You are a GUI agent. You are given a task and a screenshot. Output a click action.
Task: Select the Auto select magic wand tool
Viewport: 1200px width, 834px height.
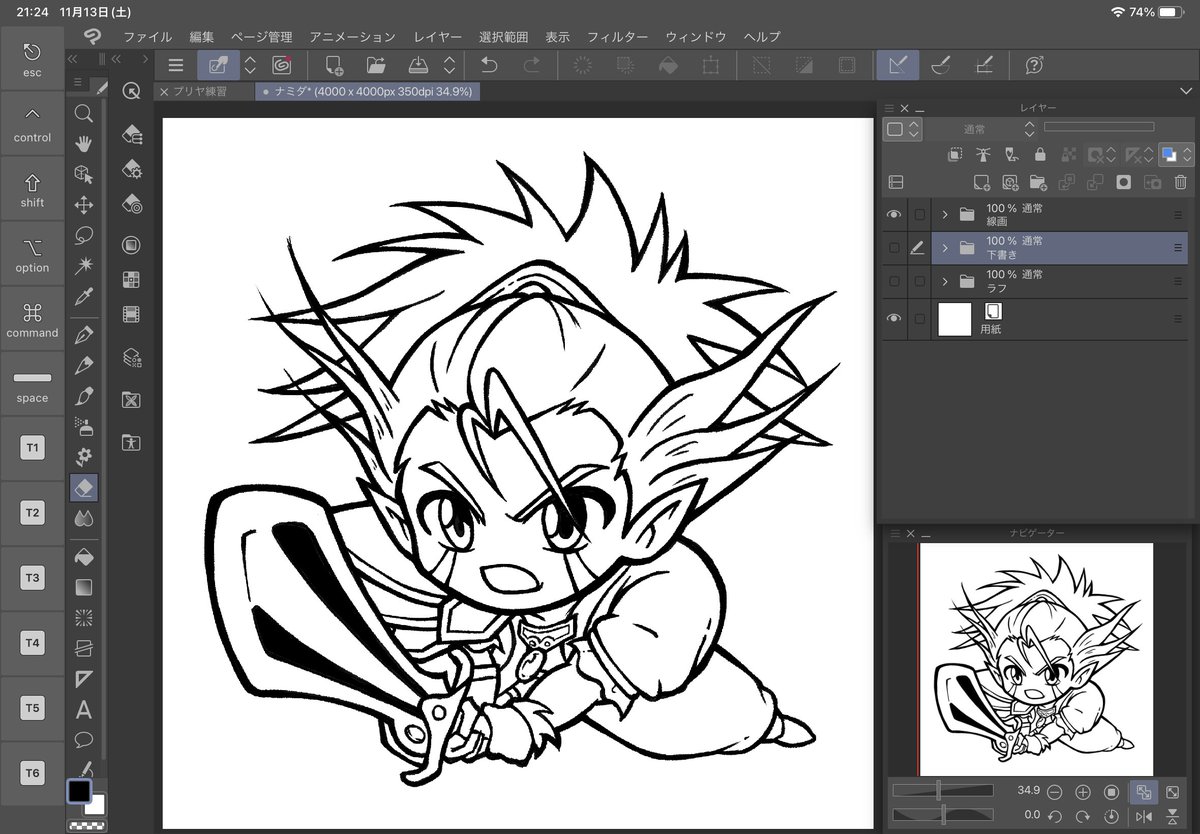[84, 265]
